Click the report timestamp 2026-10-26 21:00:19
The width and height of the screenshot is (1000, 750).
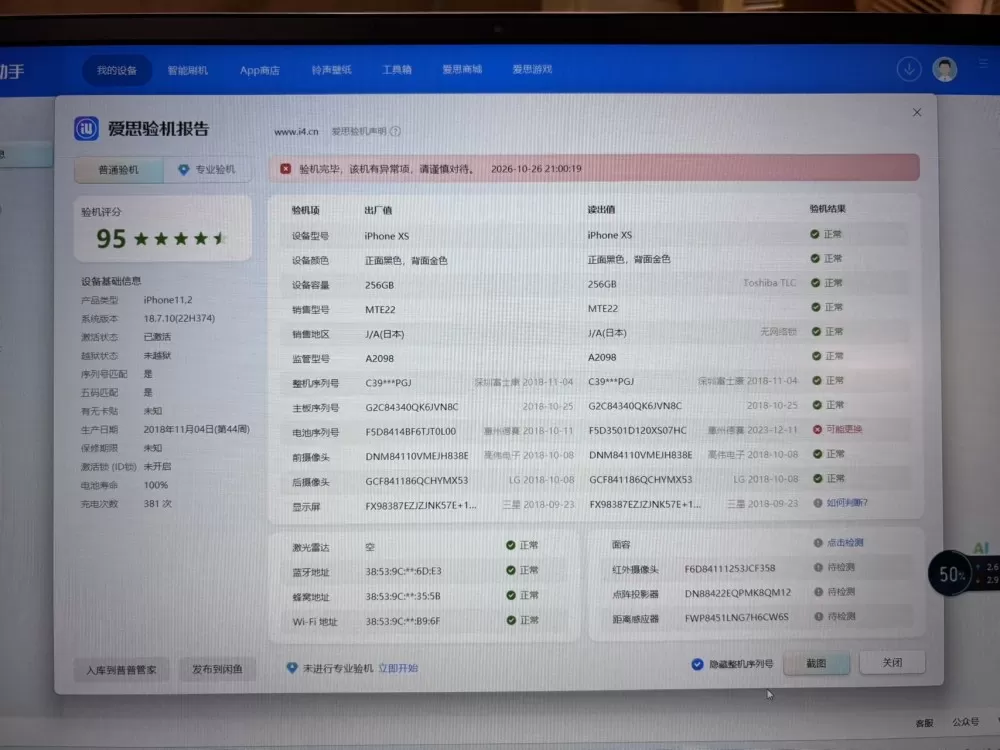536,169
